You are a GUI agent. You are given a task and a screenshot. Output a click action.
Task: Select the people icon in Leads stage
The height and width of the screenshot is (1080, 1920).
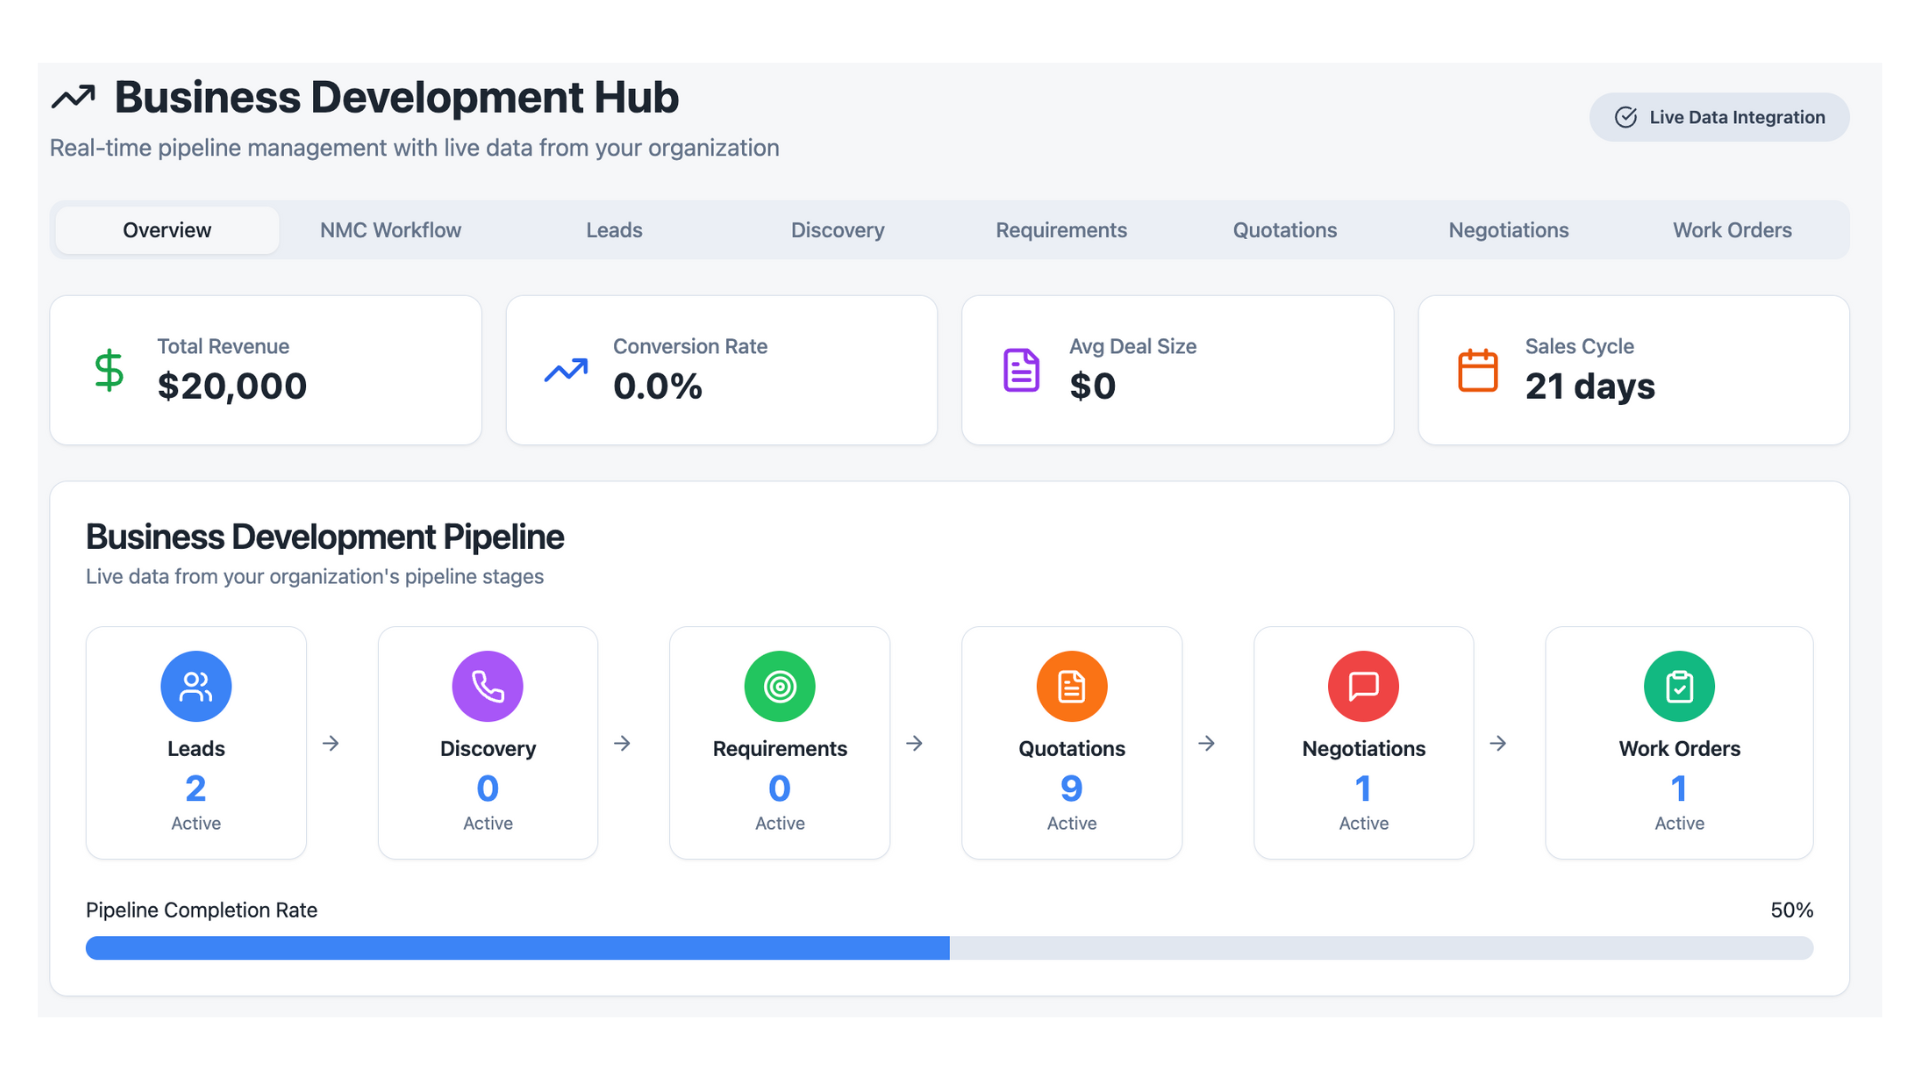[195, 686]
